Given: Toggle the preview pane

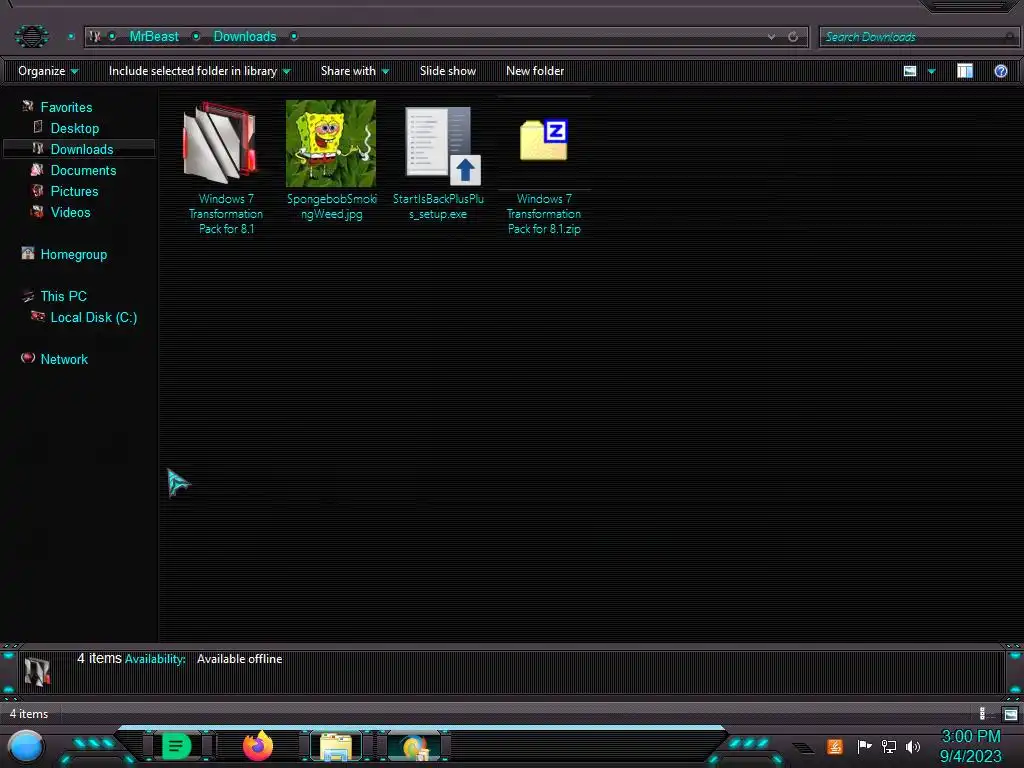Looking at the screenshot, I should coord(965,71).
